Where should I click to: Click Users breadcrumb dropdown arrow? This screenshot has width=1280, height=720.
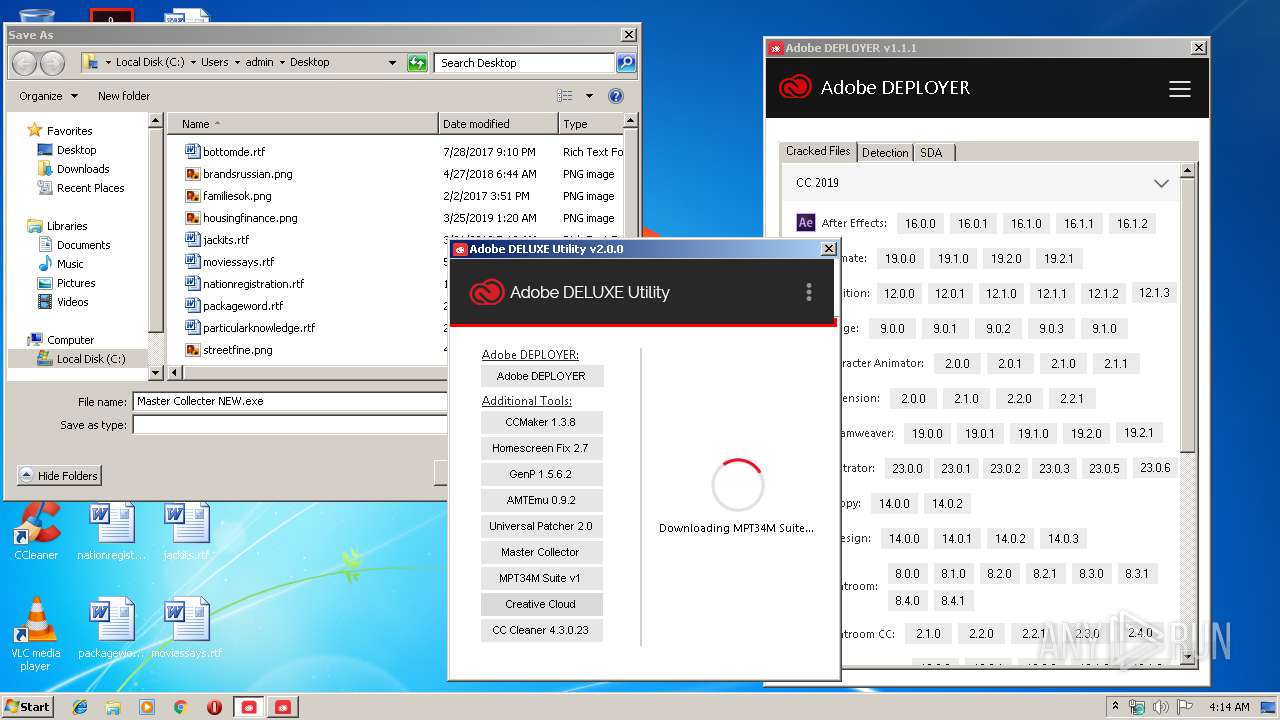pyautogui.click(x=237, y=62)
